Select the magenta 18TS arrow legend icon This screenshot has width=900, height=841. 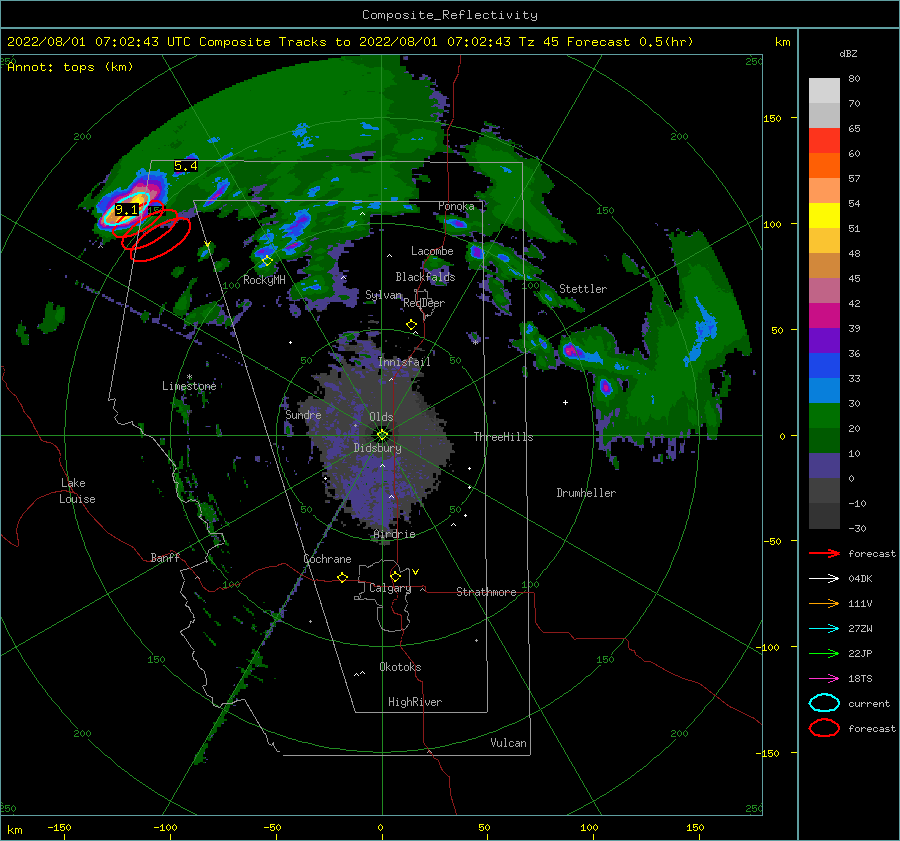click(824, 679)
